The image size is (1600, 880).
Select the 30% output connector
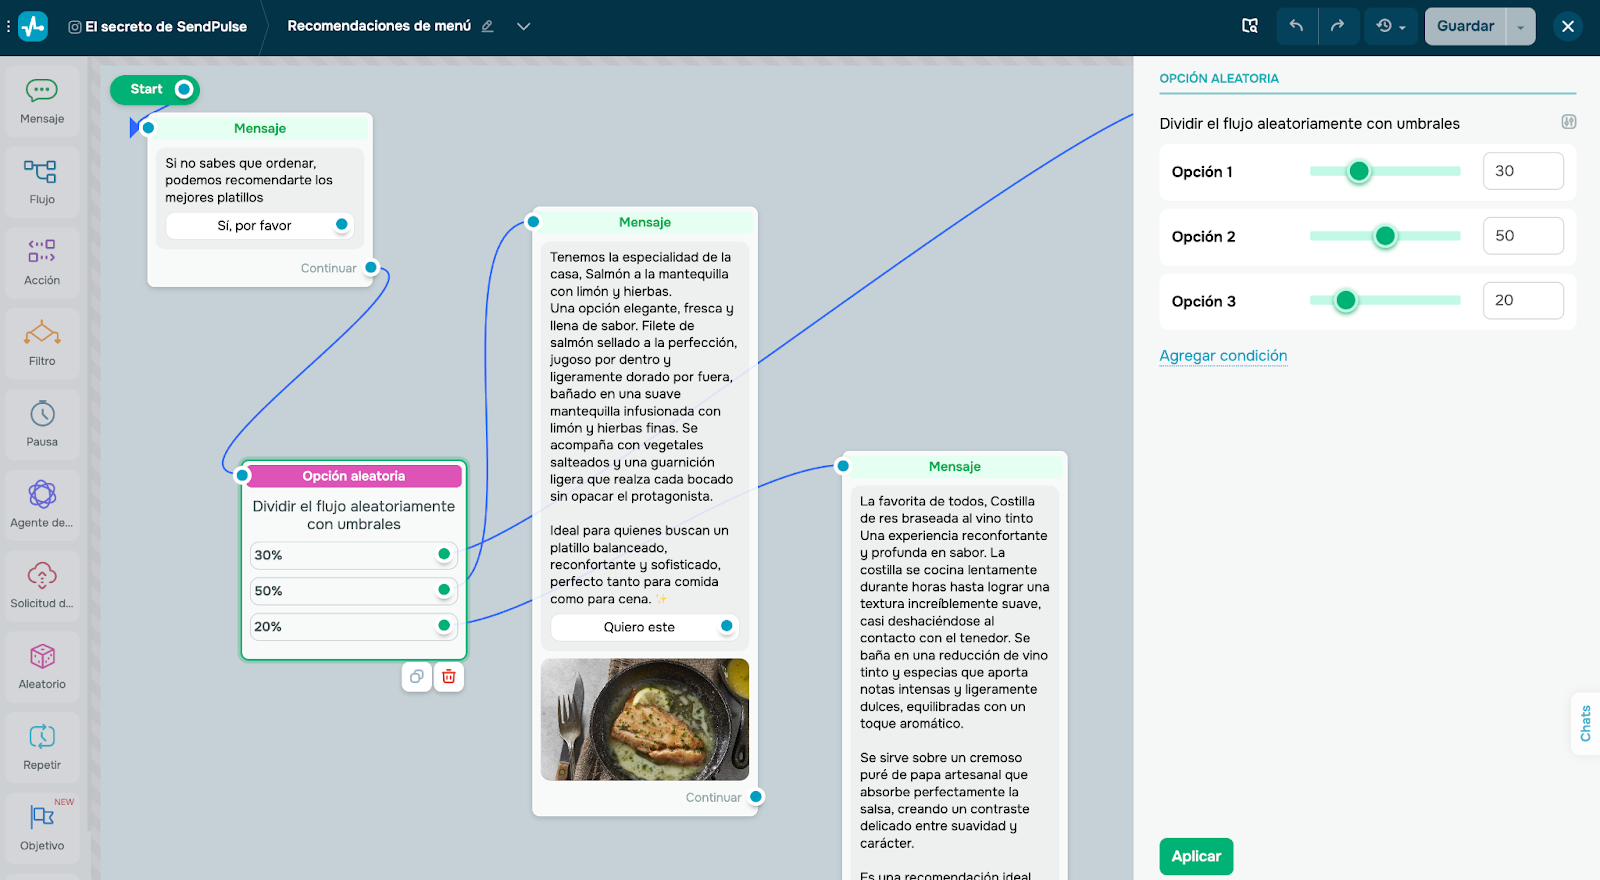[x=444, y=554]
